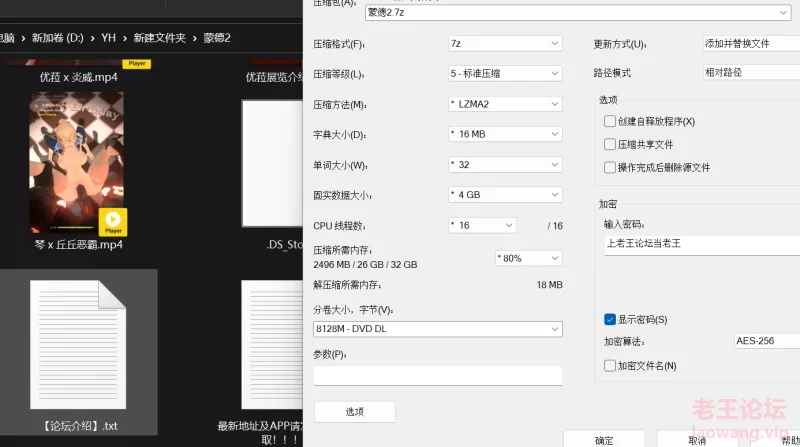
Task: Open the 压缩格式 7z dropdown
Action: pyautogui.click(x=504, y=44)
